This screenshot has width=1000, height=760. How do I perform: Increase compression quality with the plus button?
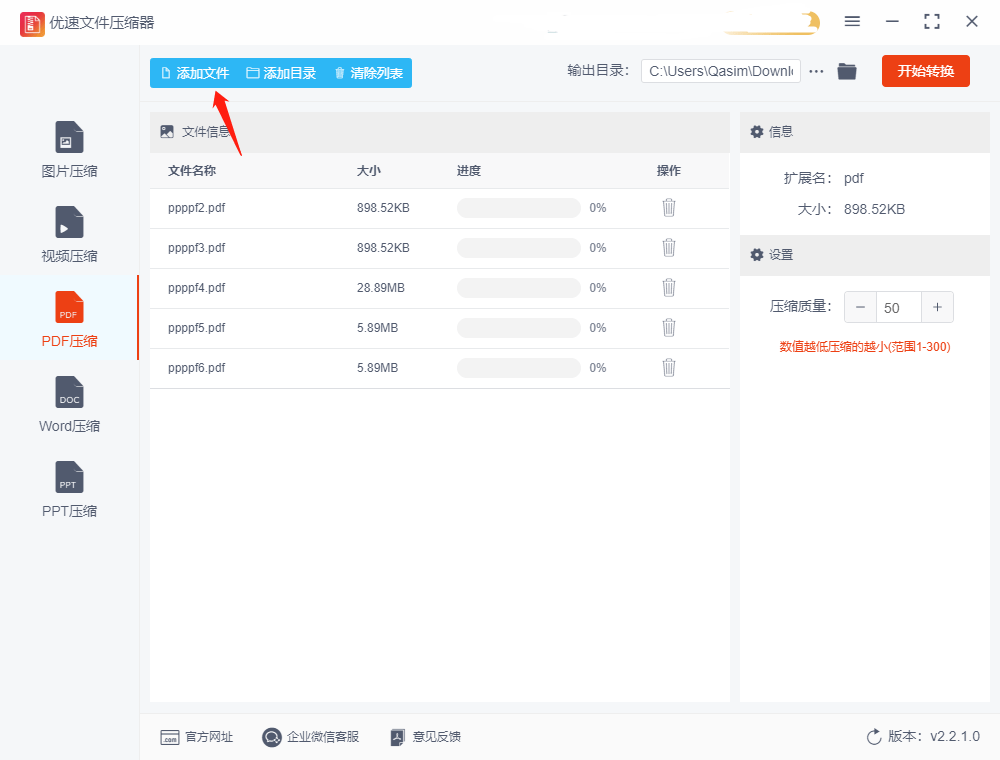point(937,307)
